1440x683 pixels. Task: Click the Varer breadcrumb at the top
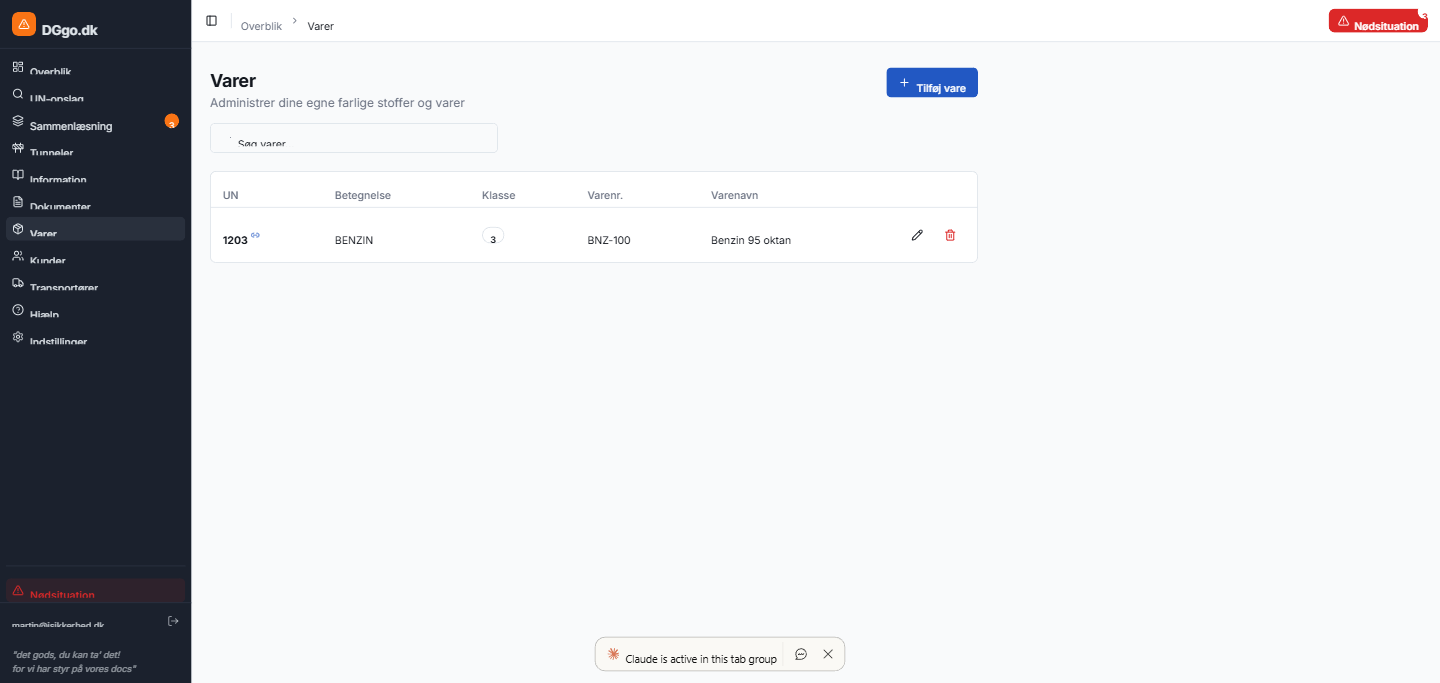coord(321,26)
